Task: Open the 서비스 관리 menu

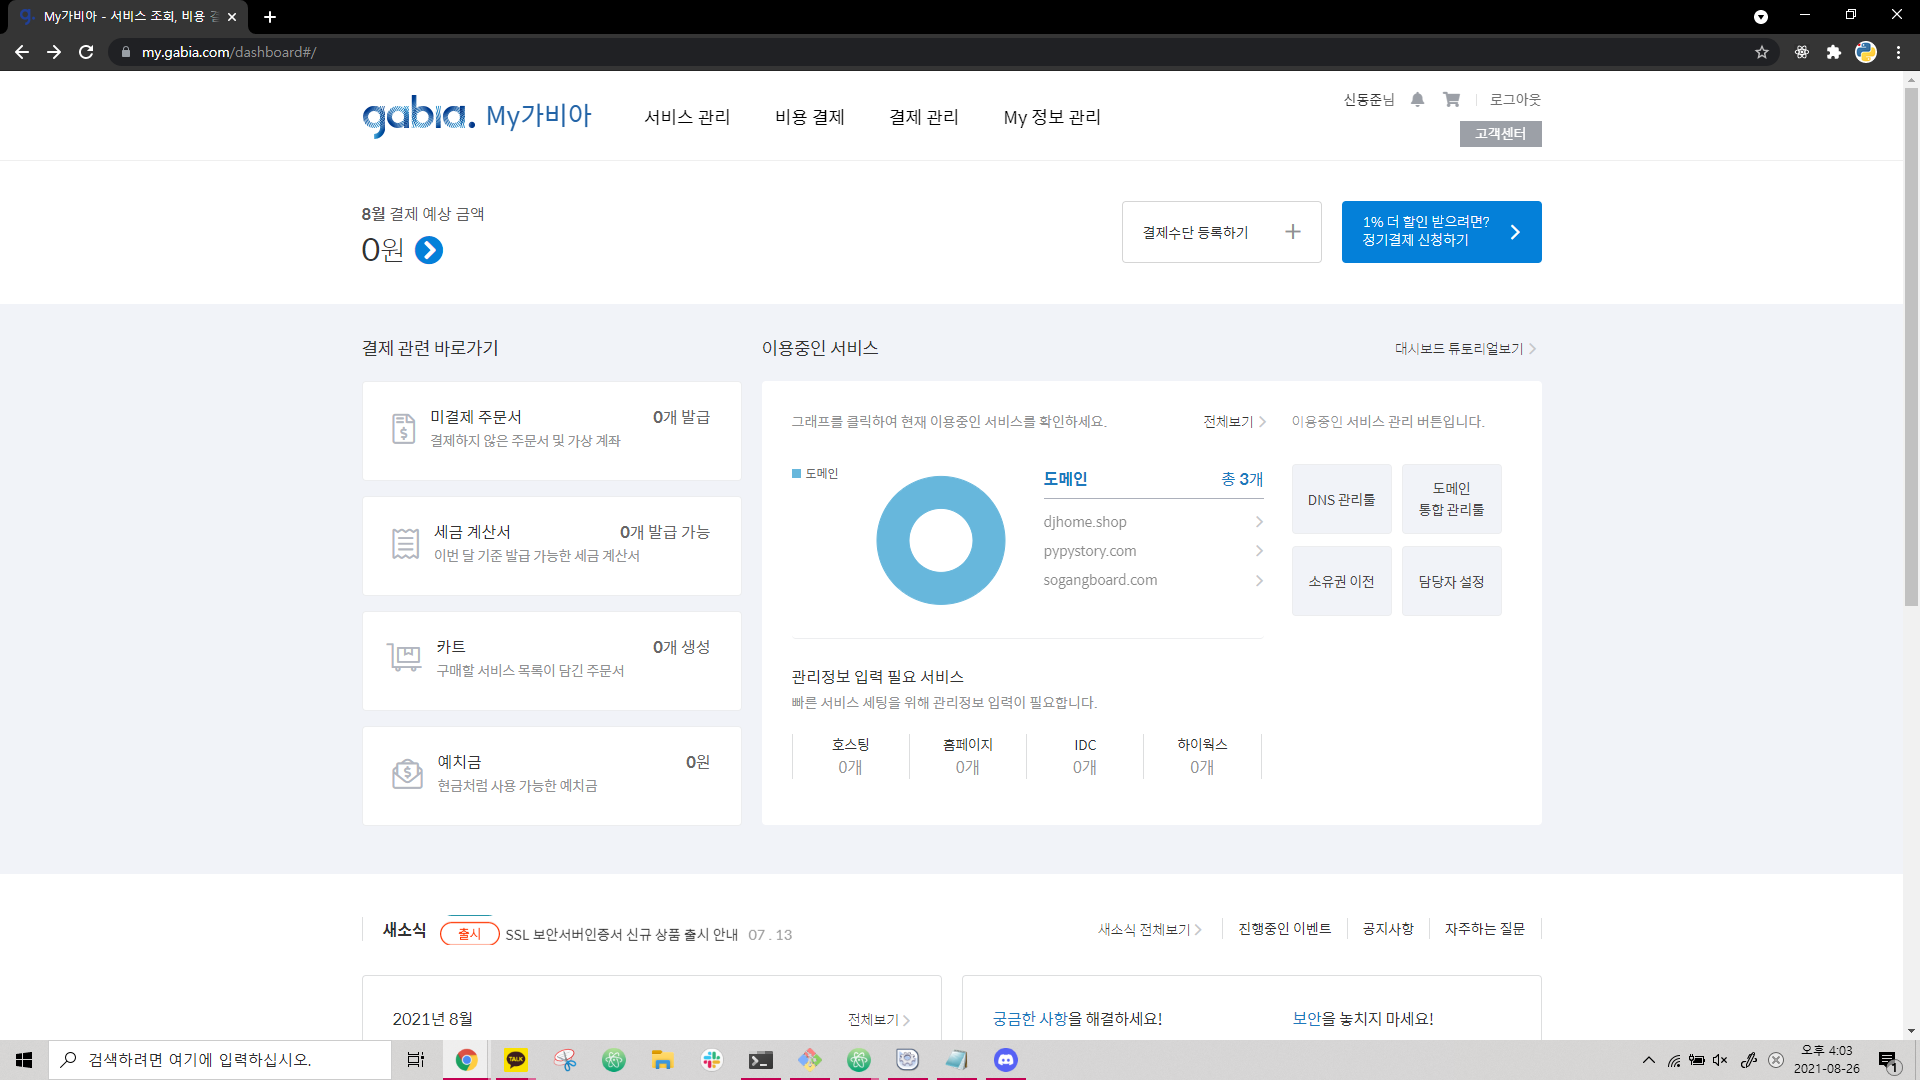Action: (x=687, y=117)
